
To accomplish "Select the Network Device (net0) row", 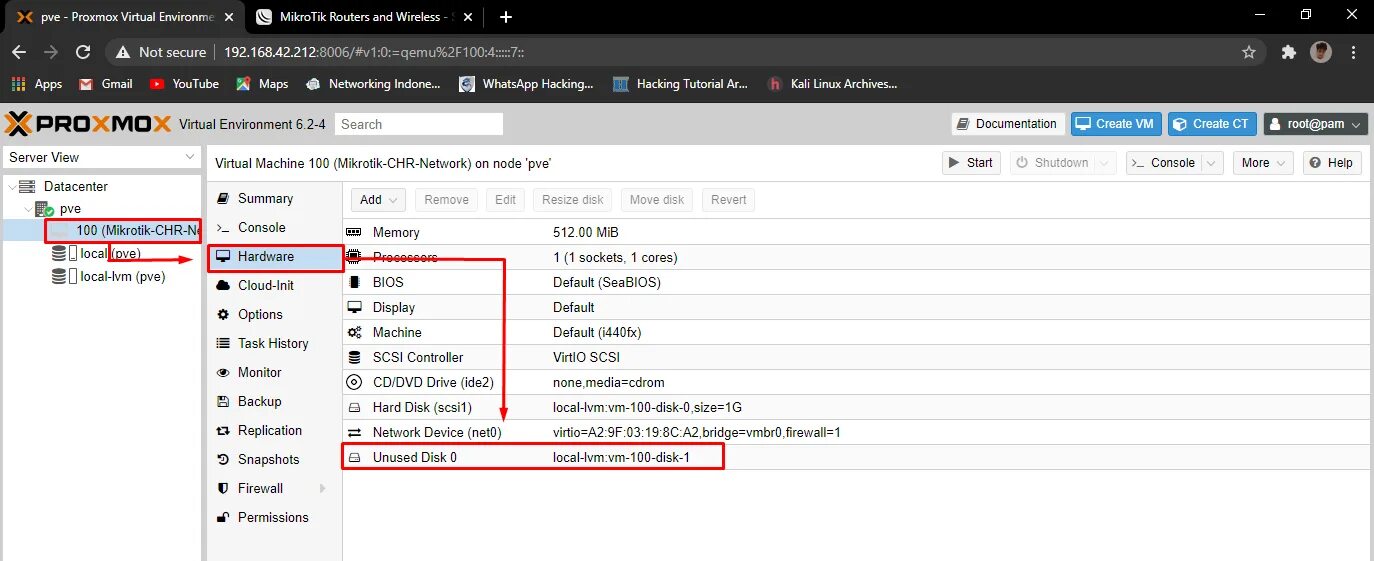I will coord(855,433).
